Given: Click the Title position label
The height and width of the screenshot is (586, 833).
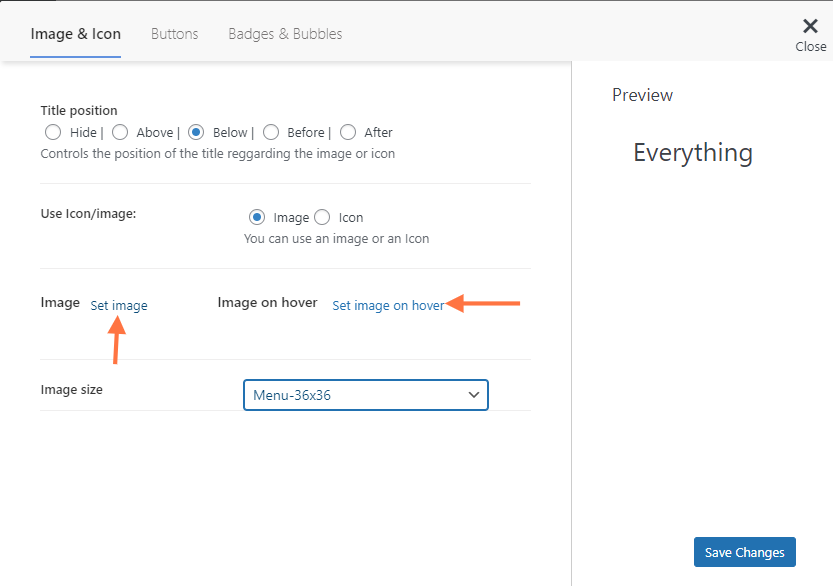Looking at the screenshot, I should tap(79, 111).
